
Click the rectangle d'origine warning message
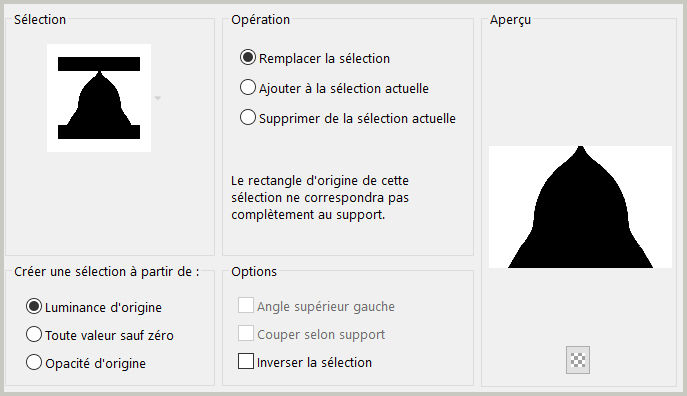tap(320, 198)
